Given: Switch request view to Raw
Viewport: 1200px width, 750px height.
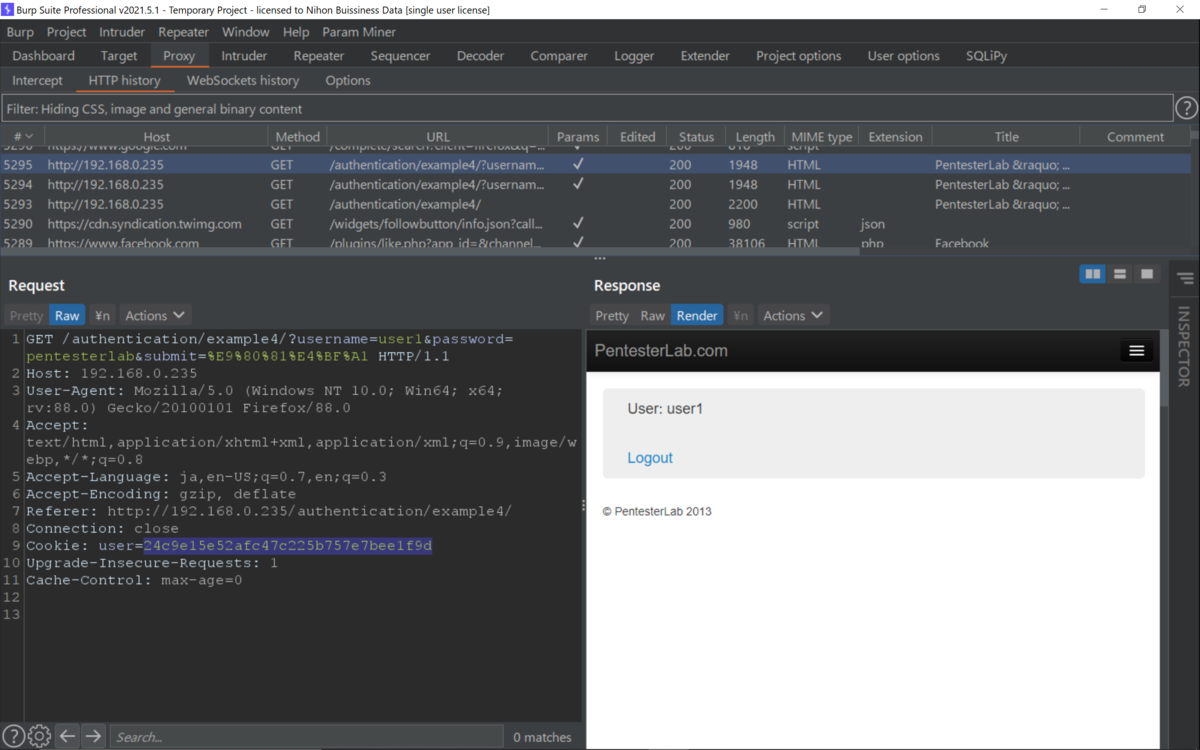Looking at the screenshot, I should point(67,315).
